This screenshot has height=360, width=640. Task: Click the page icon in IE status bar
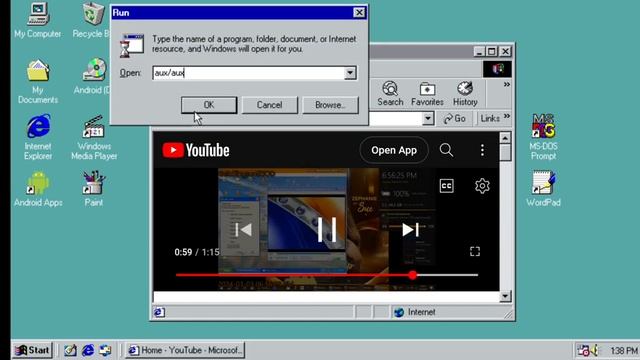[x=159, y=312]
